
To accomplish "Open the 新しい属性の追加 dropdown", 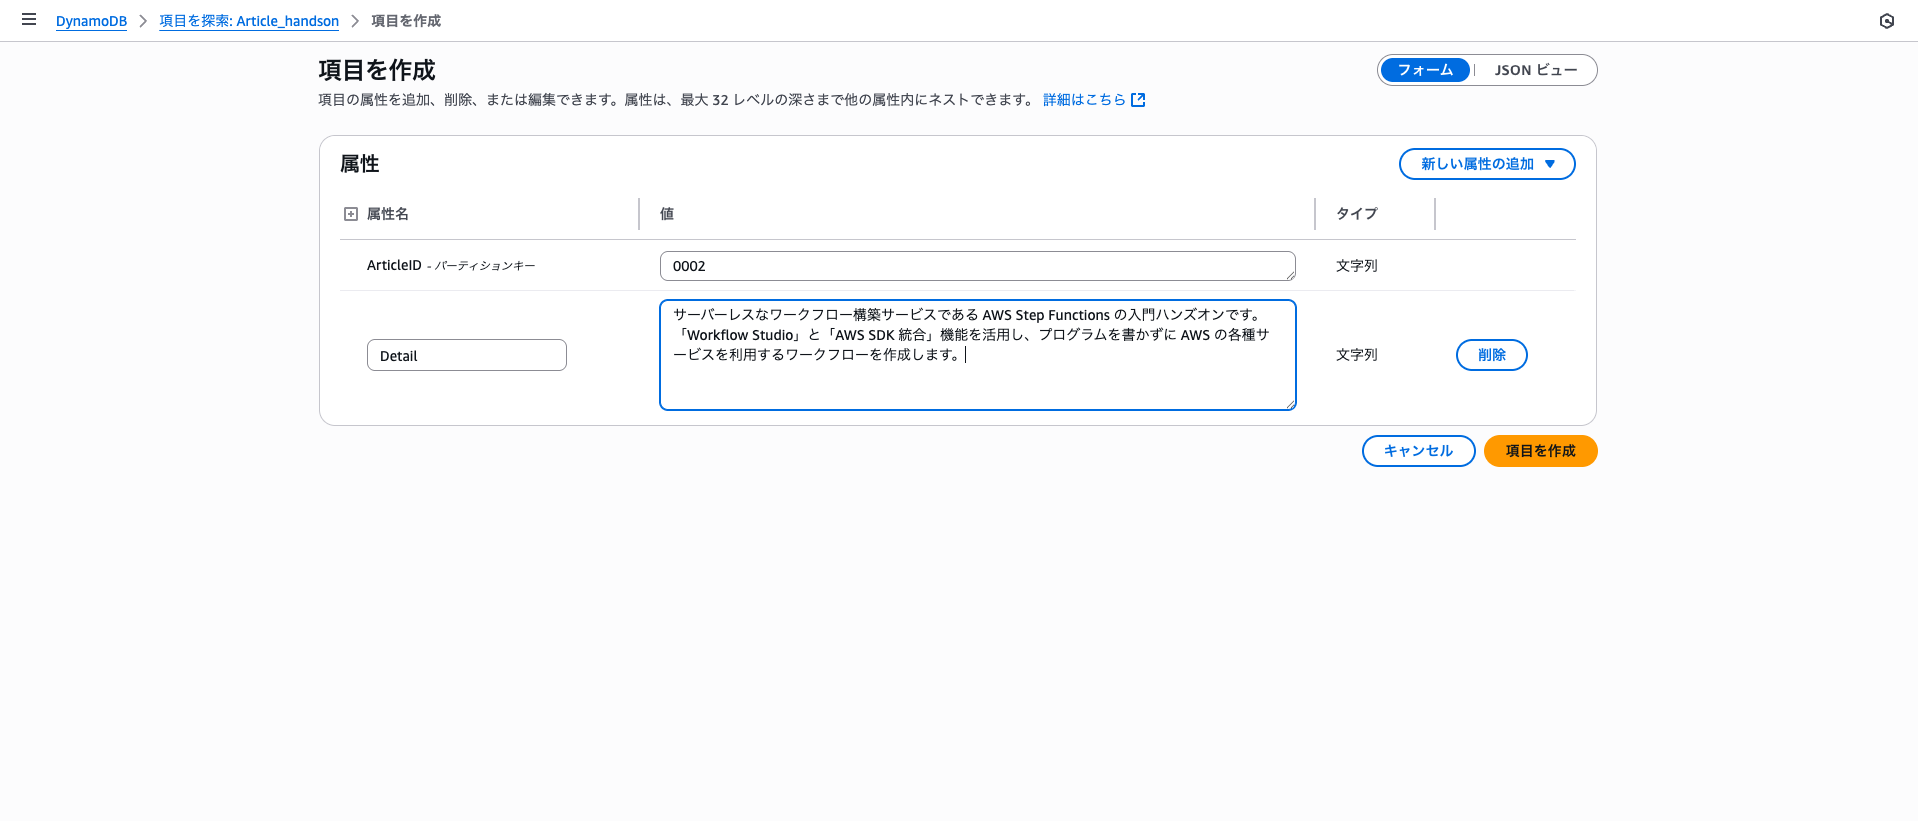I will (x=1487, y=164).
